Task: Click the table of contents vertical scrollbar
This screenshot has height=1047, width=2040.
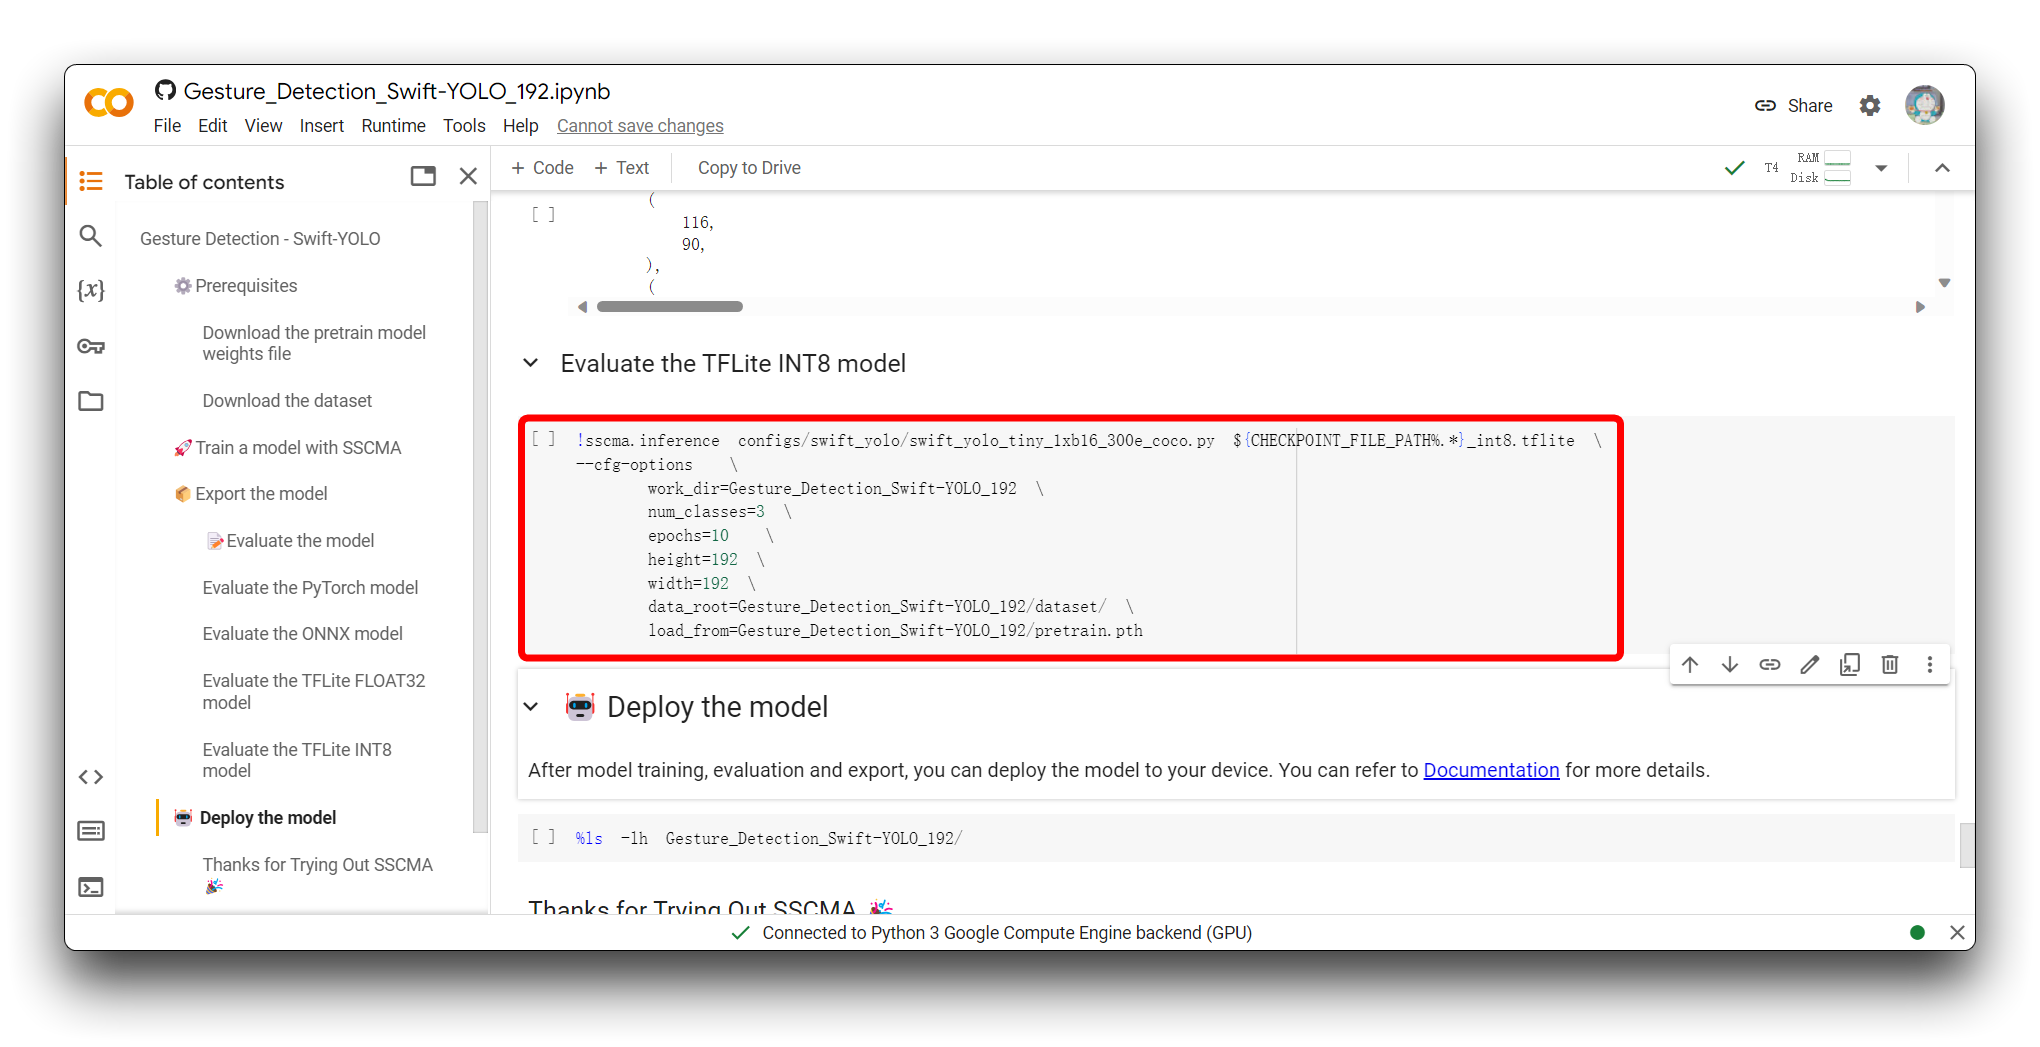Action: [480, 515]
